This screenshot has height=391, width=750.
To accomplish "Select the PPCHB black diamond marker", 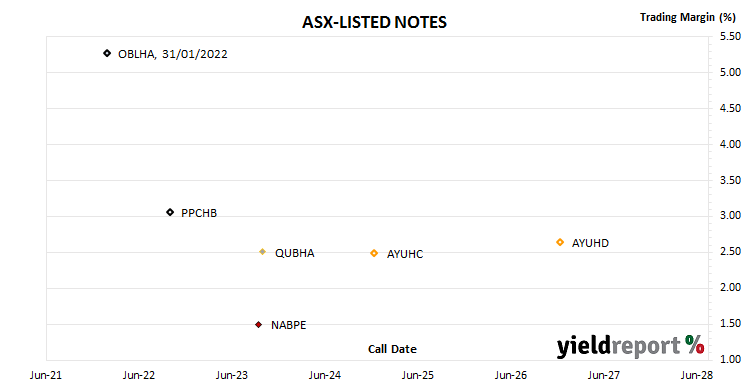I will [170, 212].
